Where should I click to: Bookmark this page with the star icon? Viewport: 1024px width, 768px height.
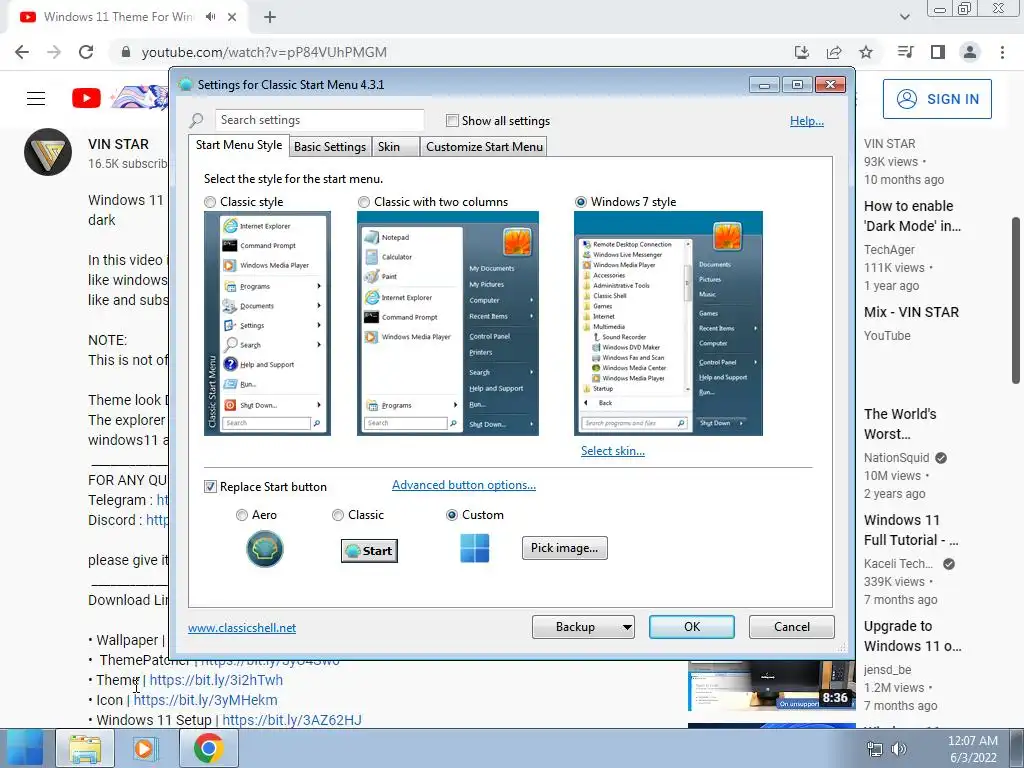[x=866, y=52]
